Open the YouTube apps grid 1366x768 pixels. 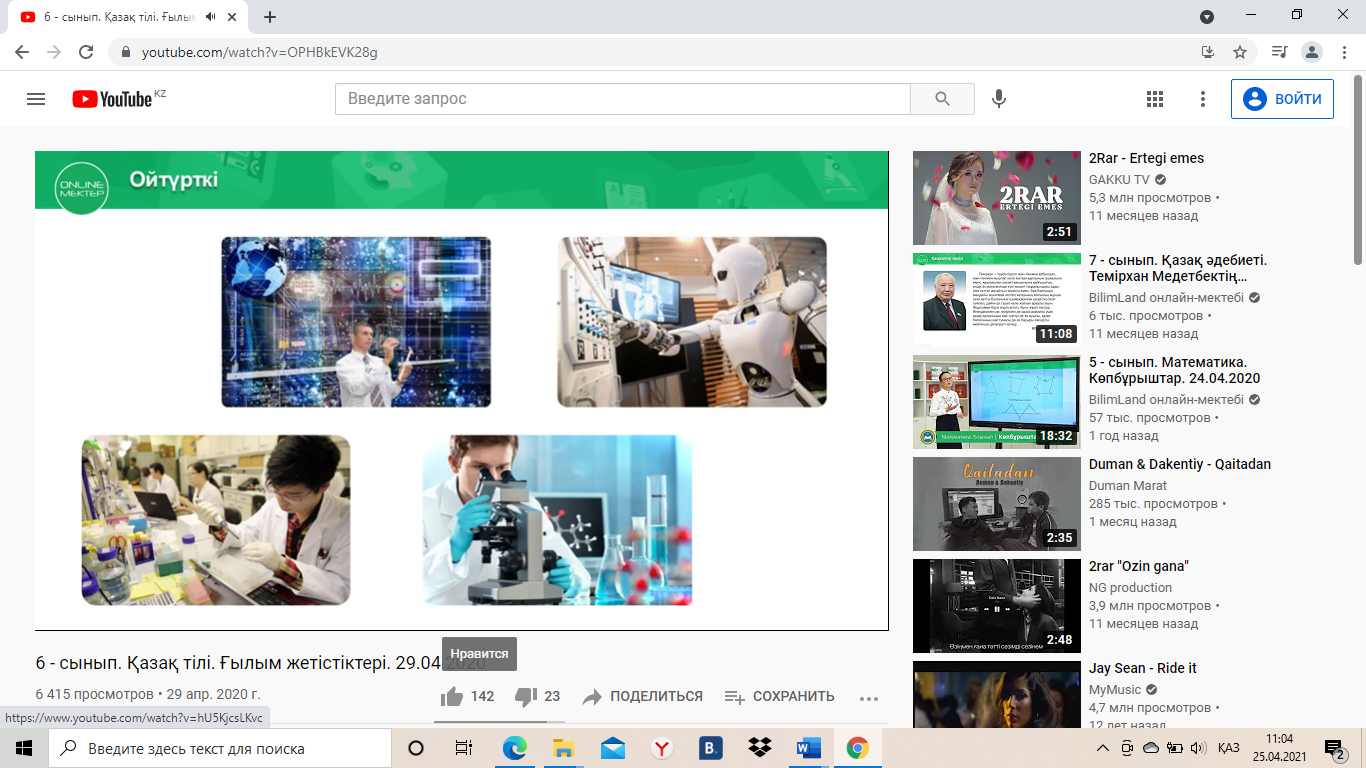coord(1155,99)
